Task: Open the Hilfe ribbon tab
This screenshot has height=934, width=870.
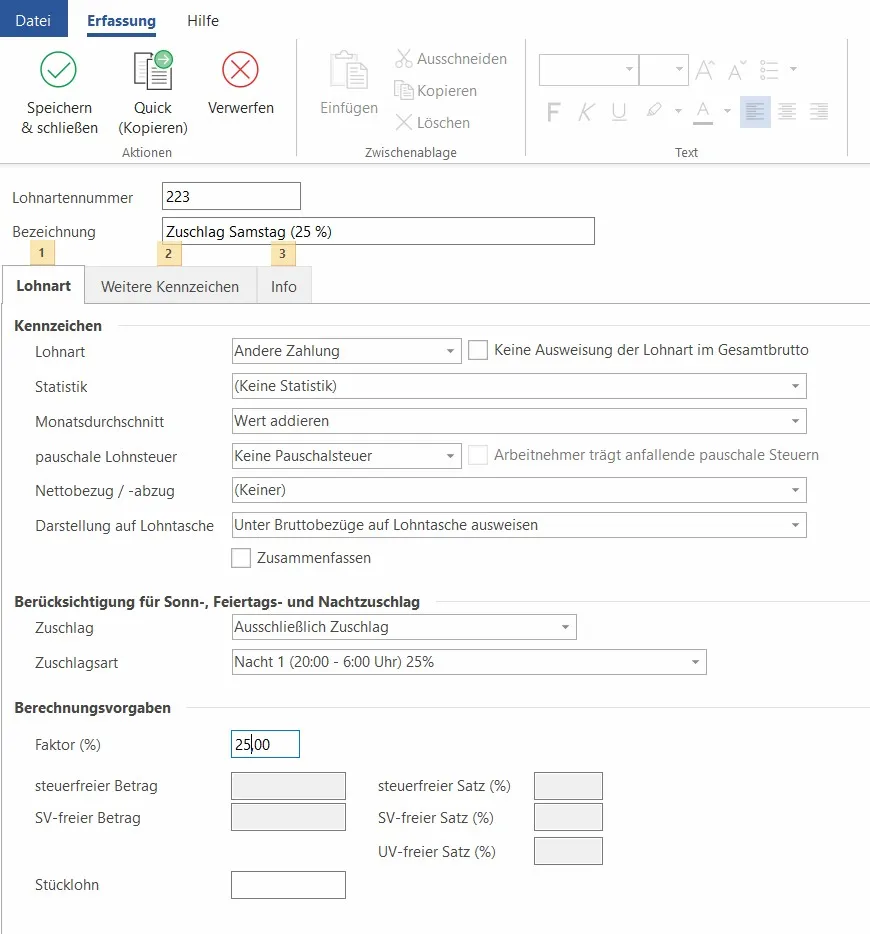Action: click(202, 20)
